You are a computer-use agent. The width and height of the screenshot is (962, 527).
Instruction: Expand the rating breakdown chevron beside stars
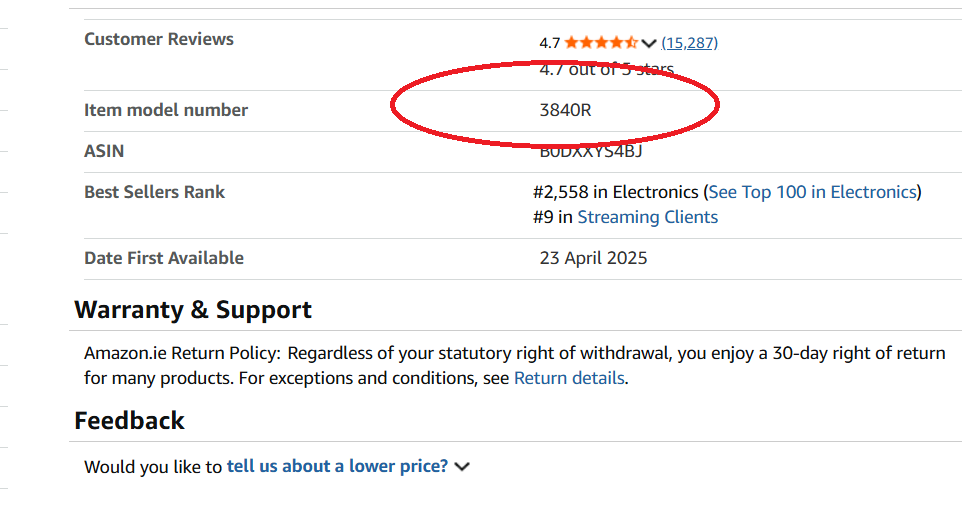[x=649, y=43]
